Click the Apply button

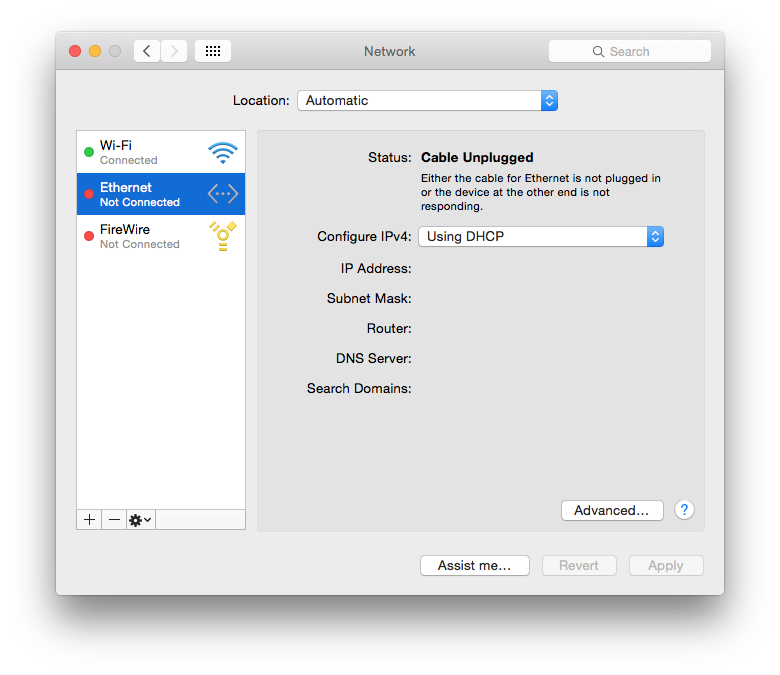pyautogui.click(x=666, y=566)
